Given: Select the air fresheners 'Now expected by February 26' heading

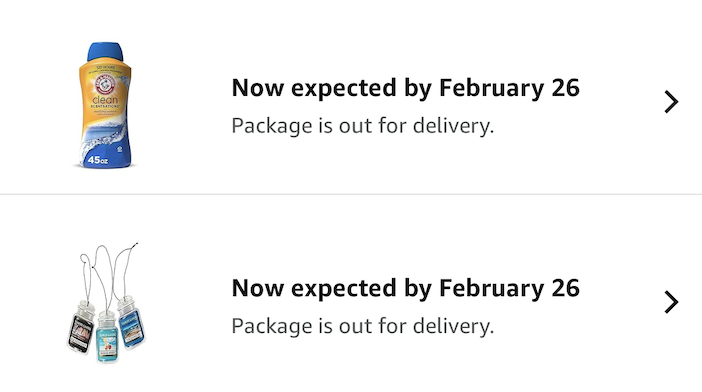Looking at the screenshot, I should (405, 288).
